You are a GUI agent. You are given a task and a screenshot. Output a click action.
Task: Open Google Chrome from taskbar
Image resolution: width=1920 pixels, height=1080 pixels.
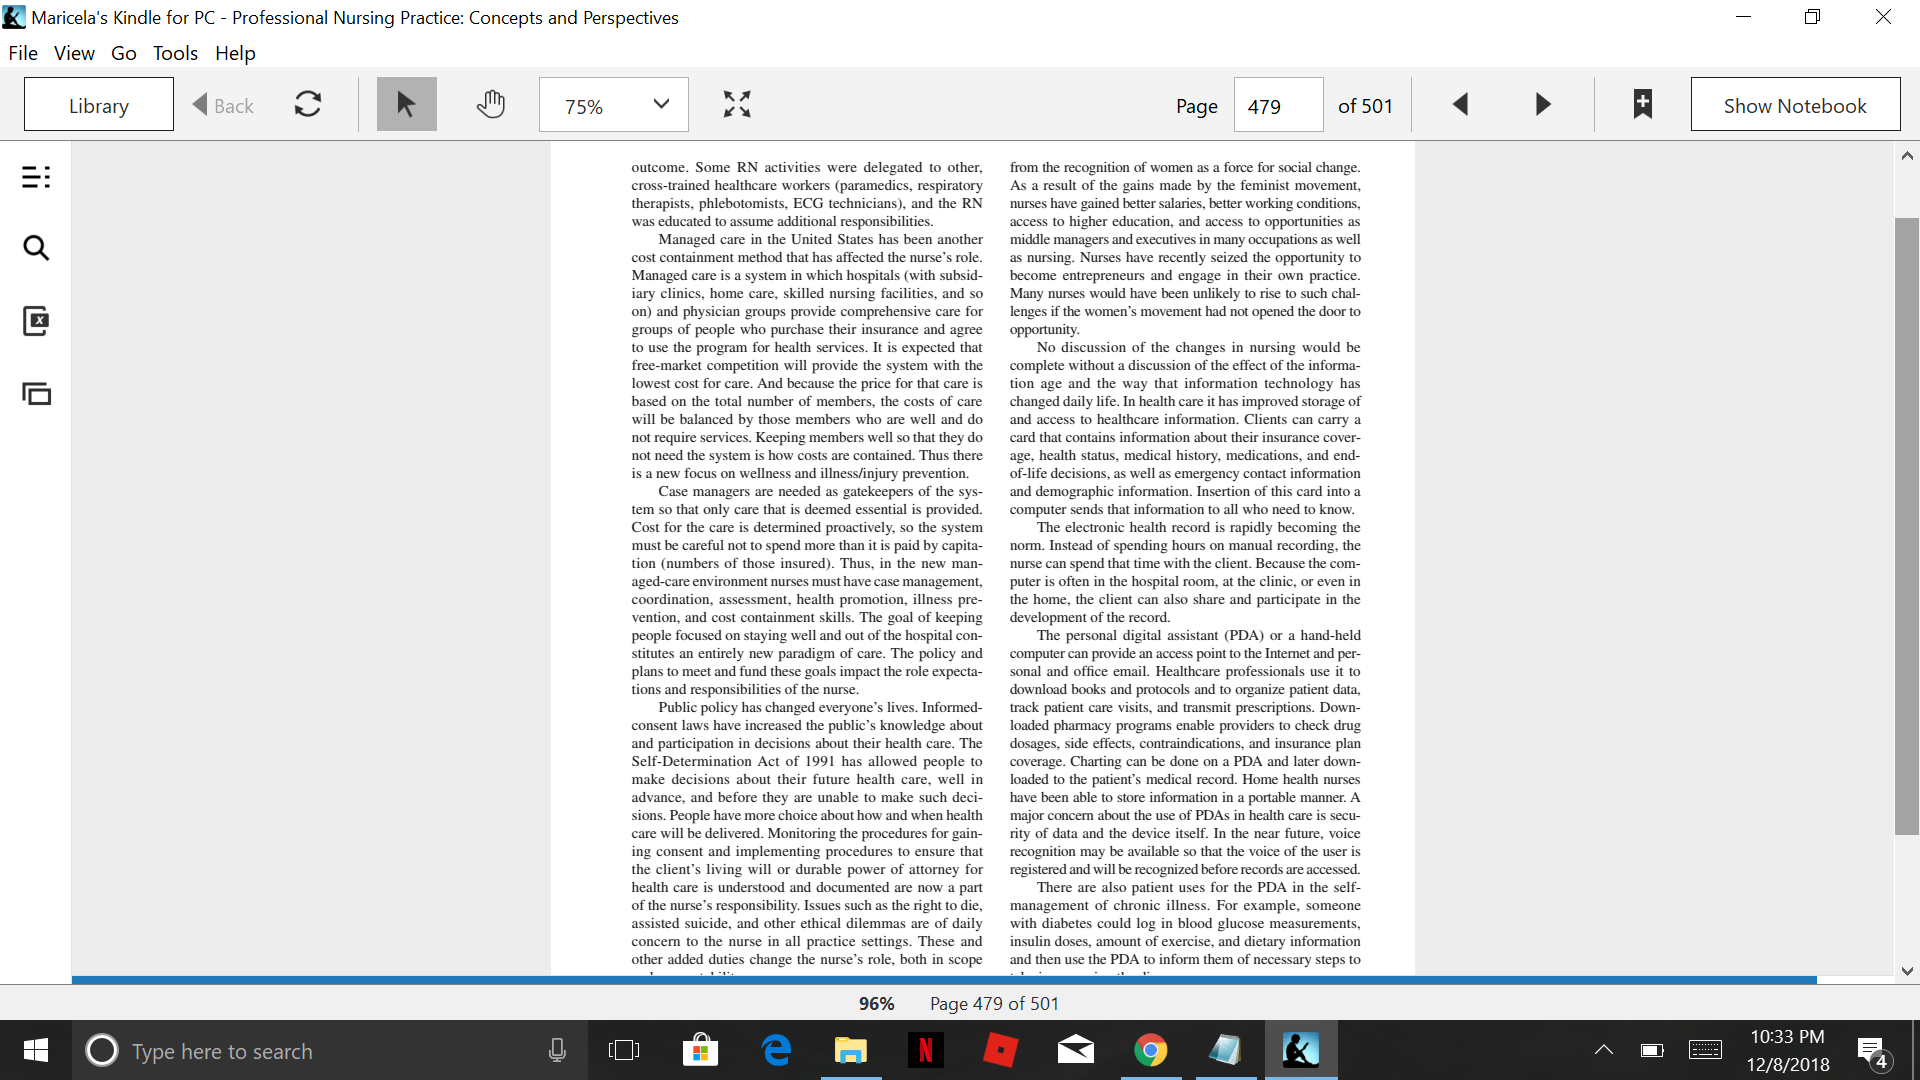click(1151, 1050)
